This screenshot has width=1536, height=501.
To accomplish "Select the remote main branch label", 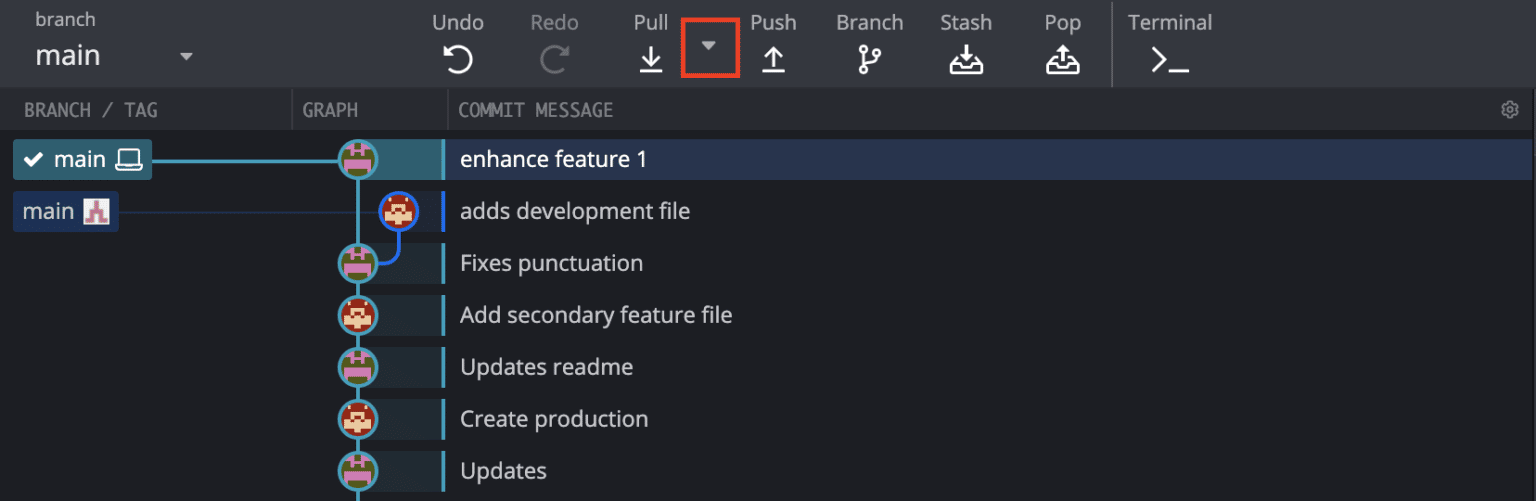I will [66, 211].
